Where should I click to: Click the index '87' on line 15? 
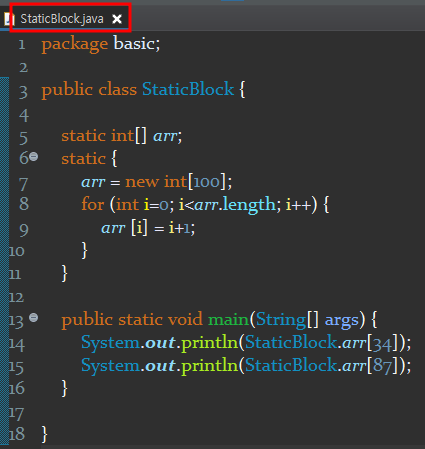tap(382, 366)
